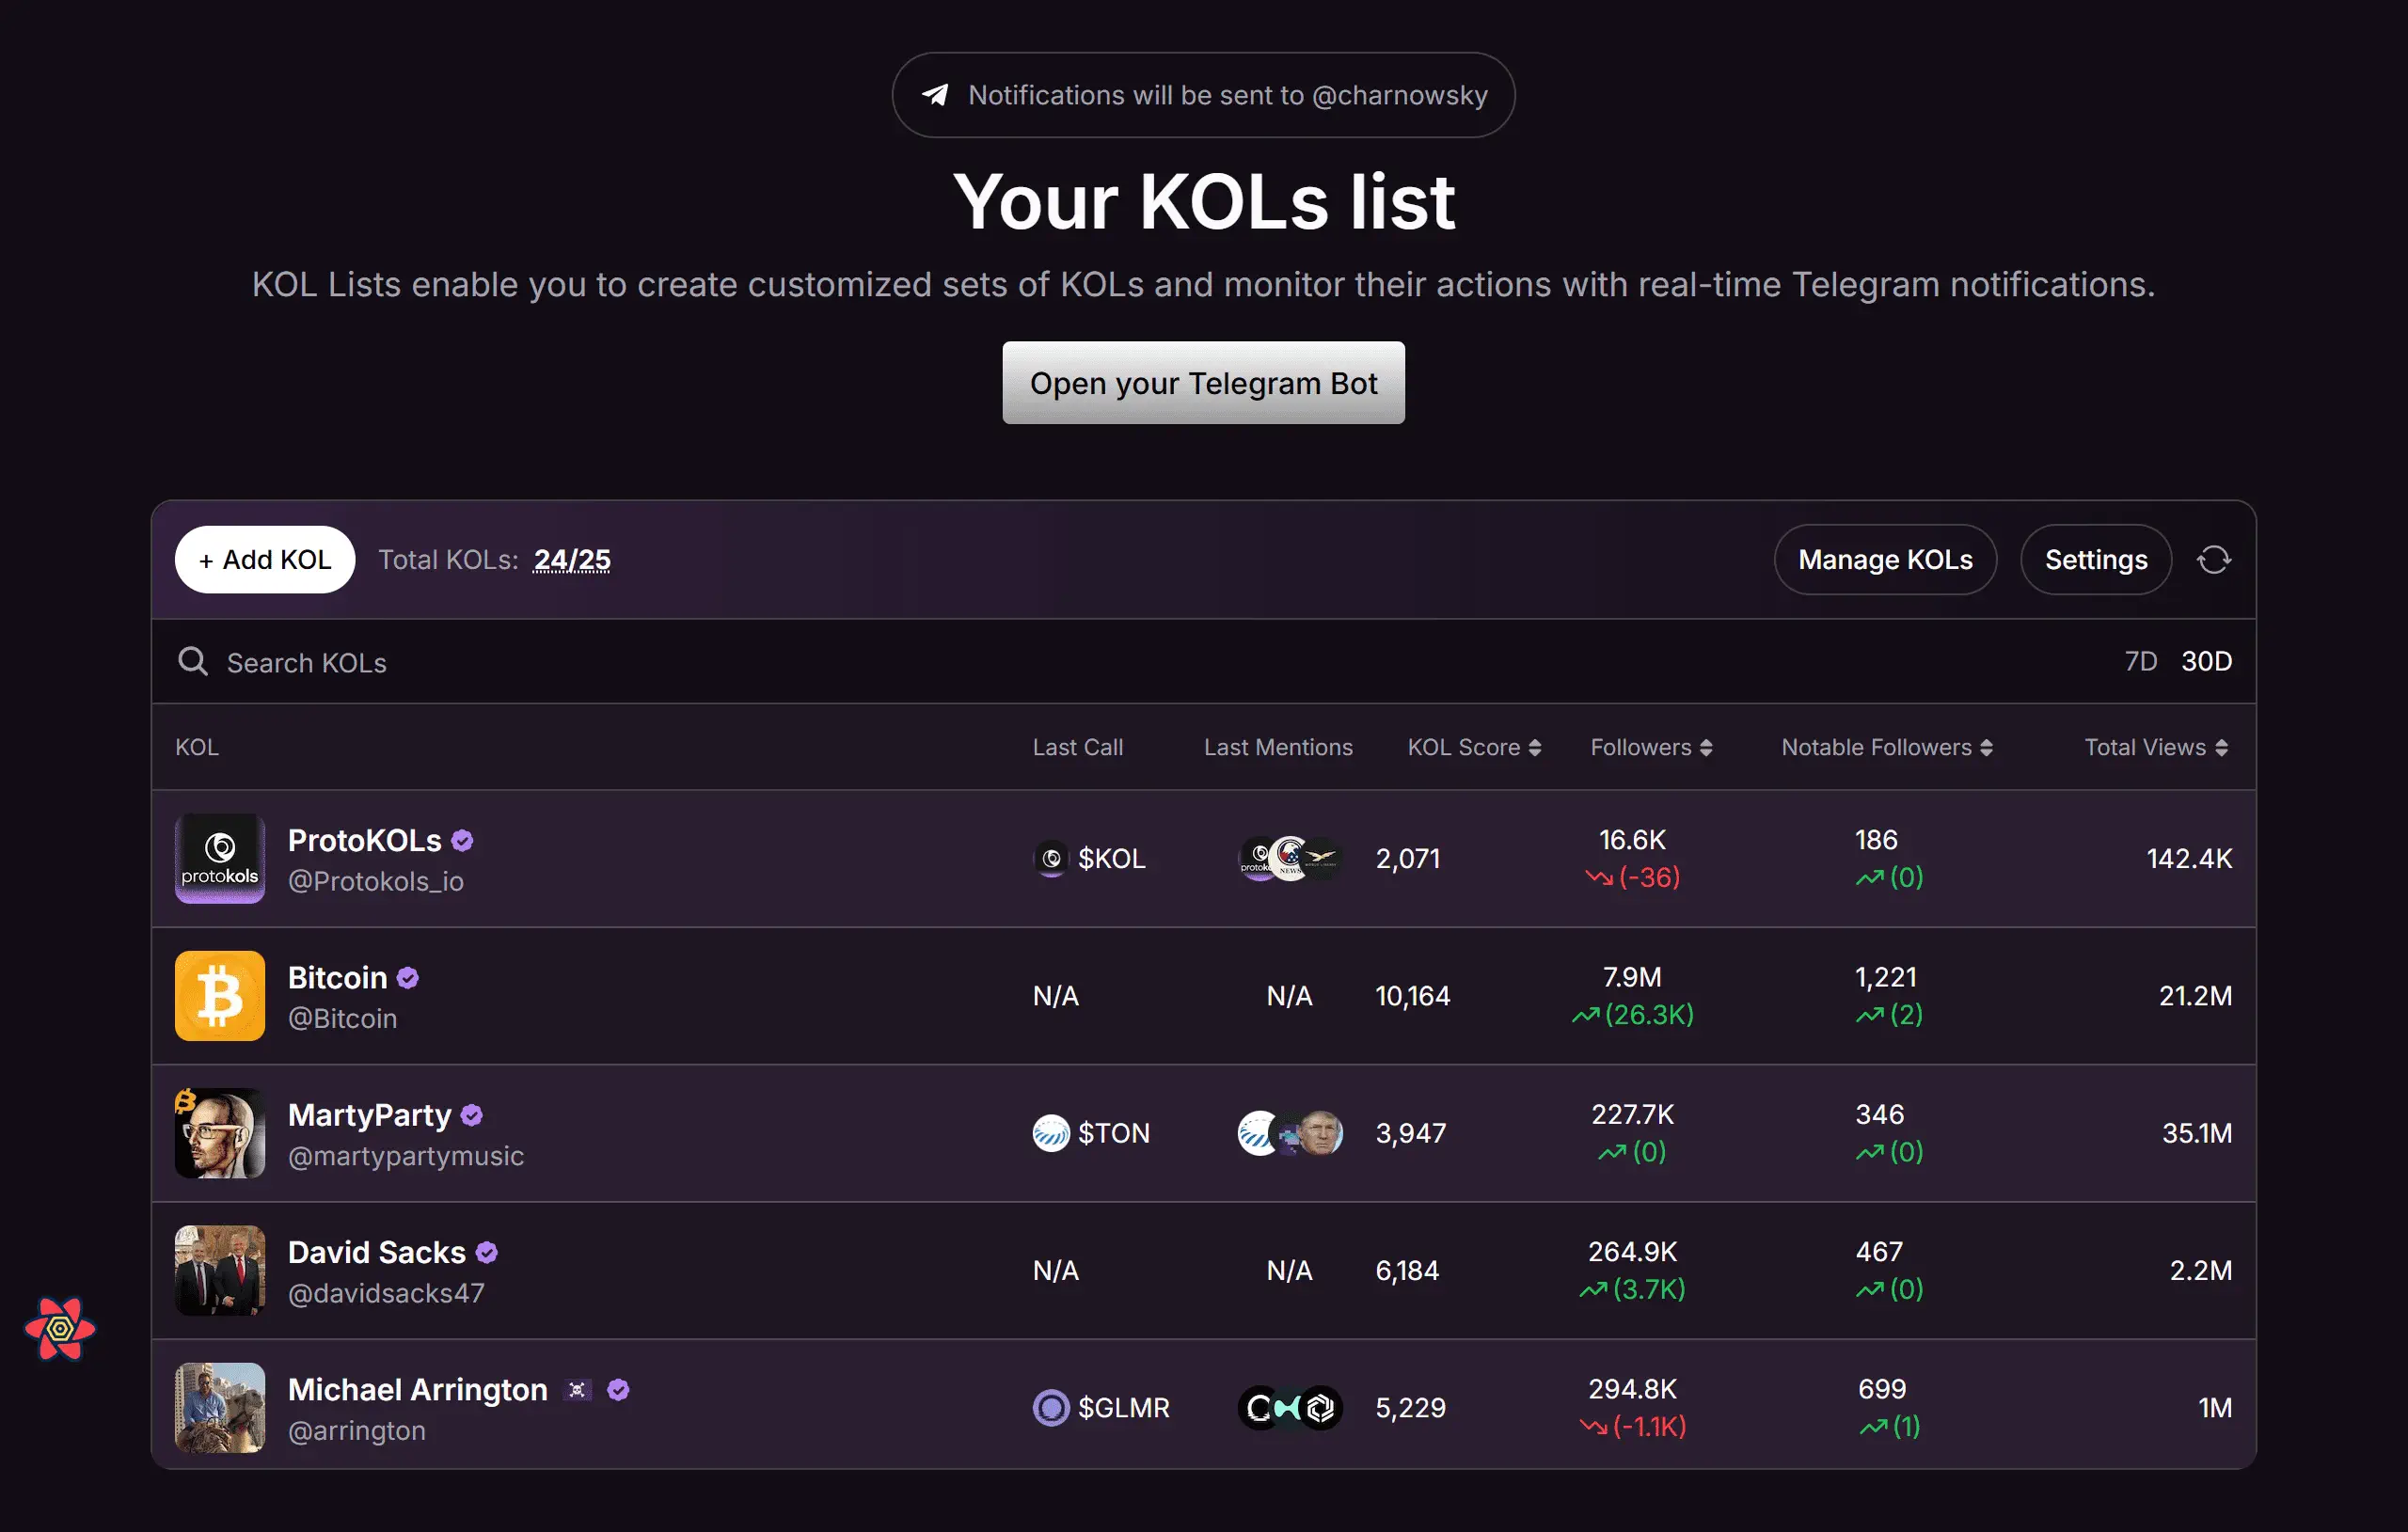Open the search magnifier icon in Search KOLs
Screen dimensions: 2408x1532
192,661
